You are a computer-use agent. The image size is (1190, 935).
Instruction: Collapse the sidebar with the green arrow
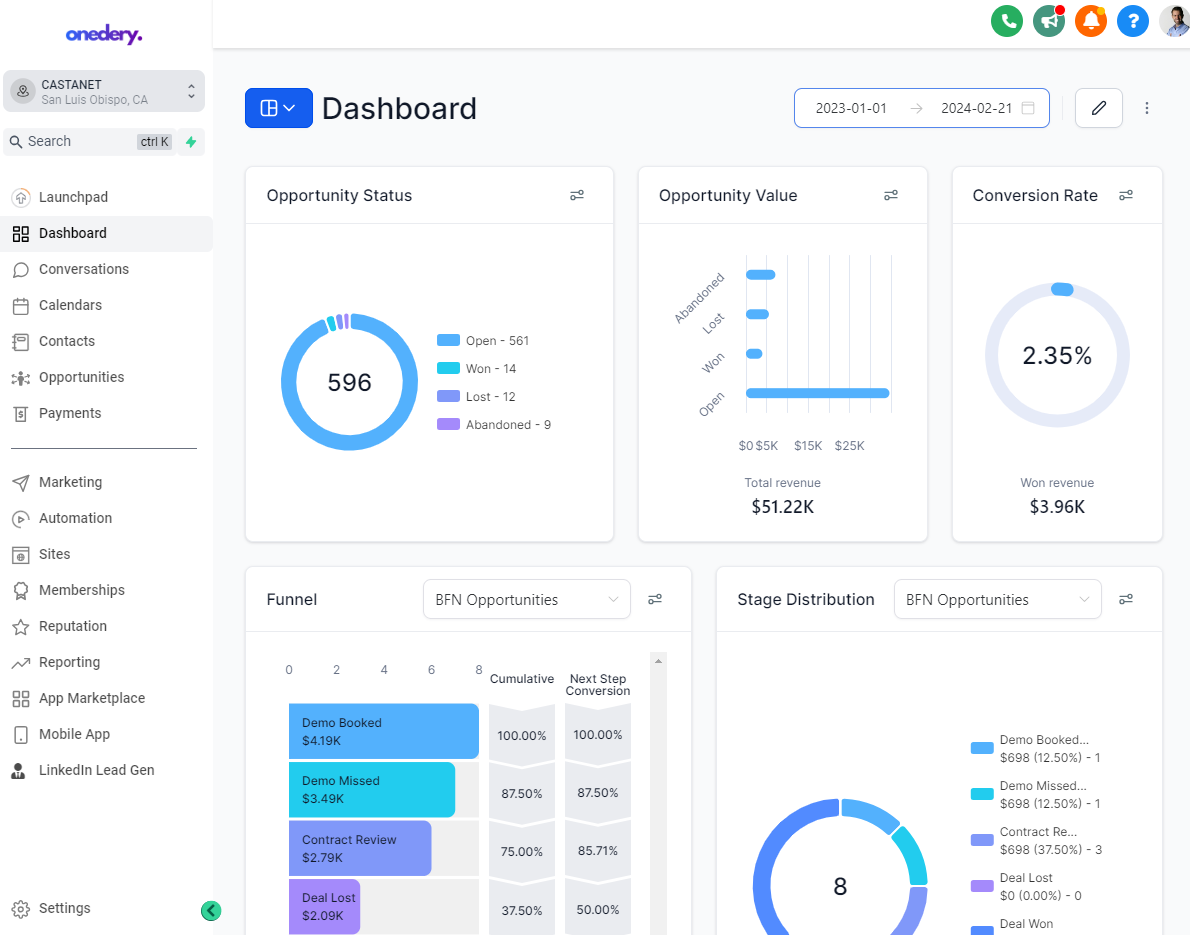pyautogui.click(x=211, y=911)
